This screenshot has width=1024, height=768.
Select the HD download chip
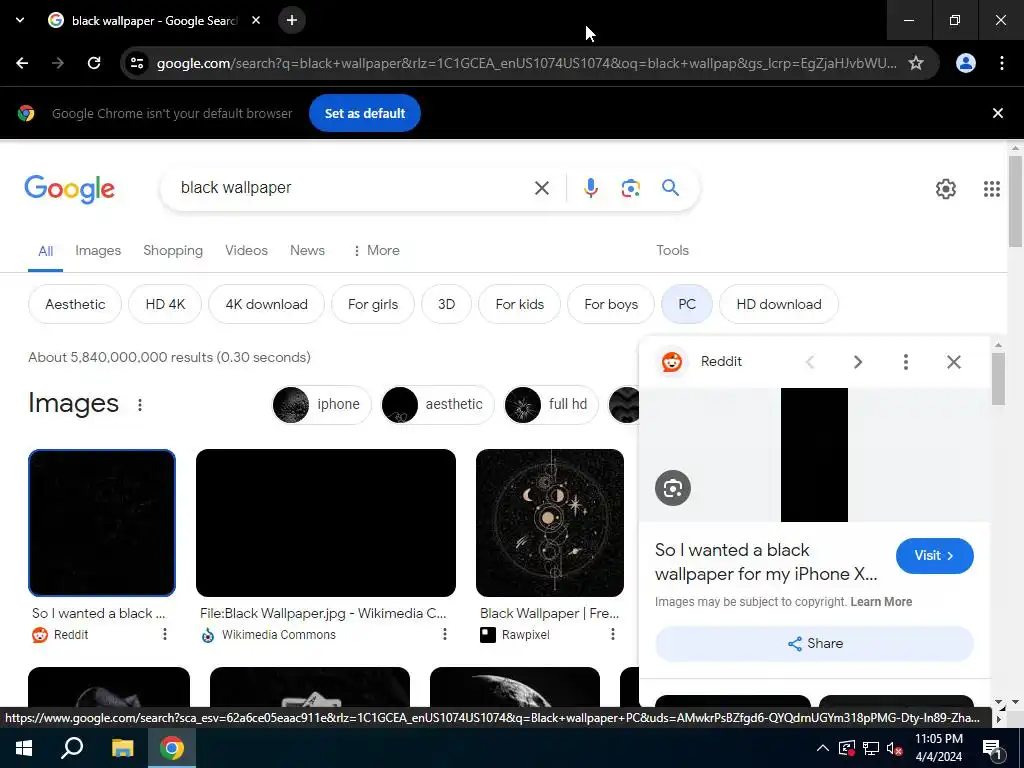(778, 304)
